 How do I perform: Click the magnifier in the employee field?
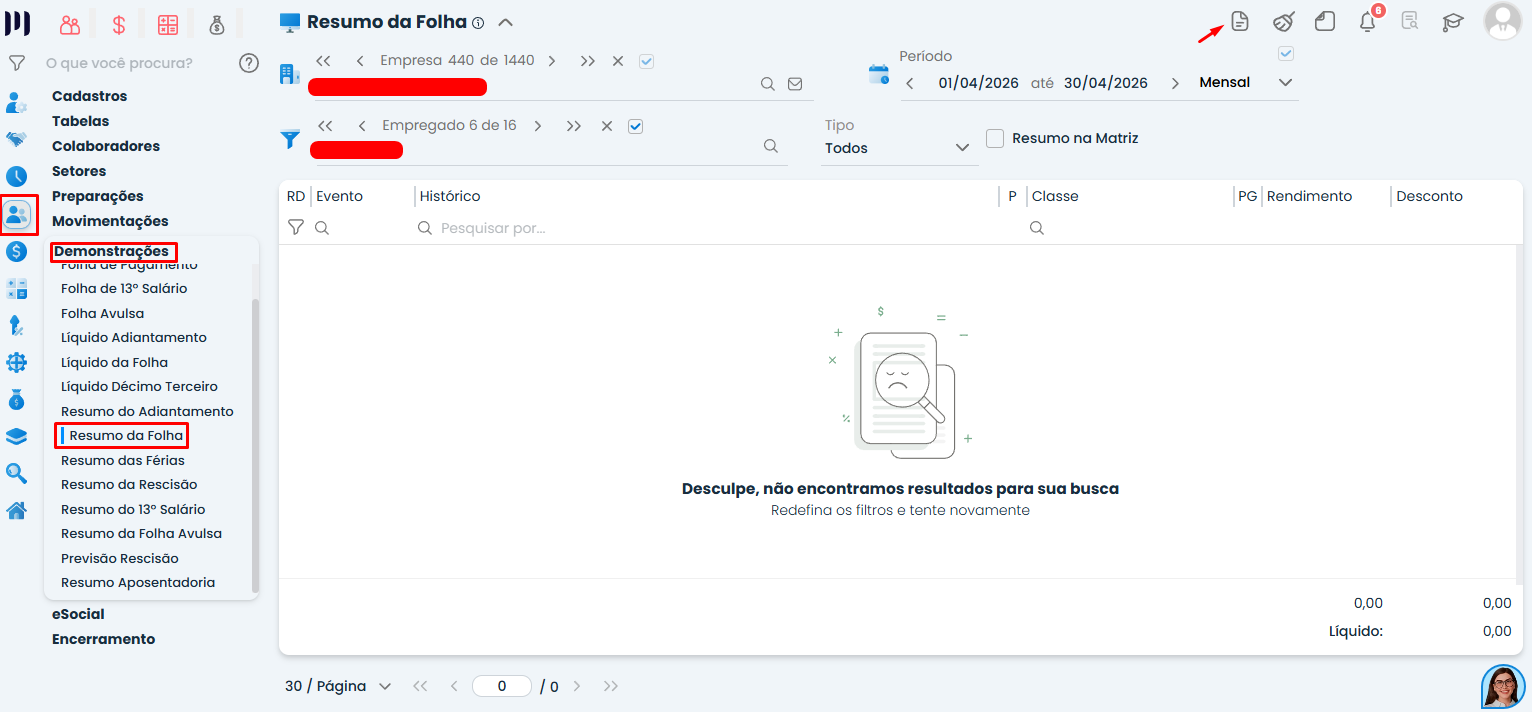pyautogui.click(x=771, y=145)
